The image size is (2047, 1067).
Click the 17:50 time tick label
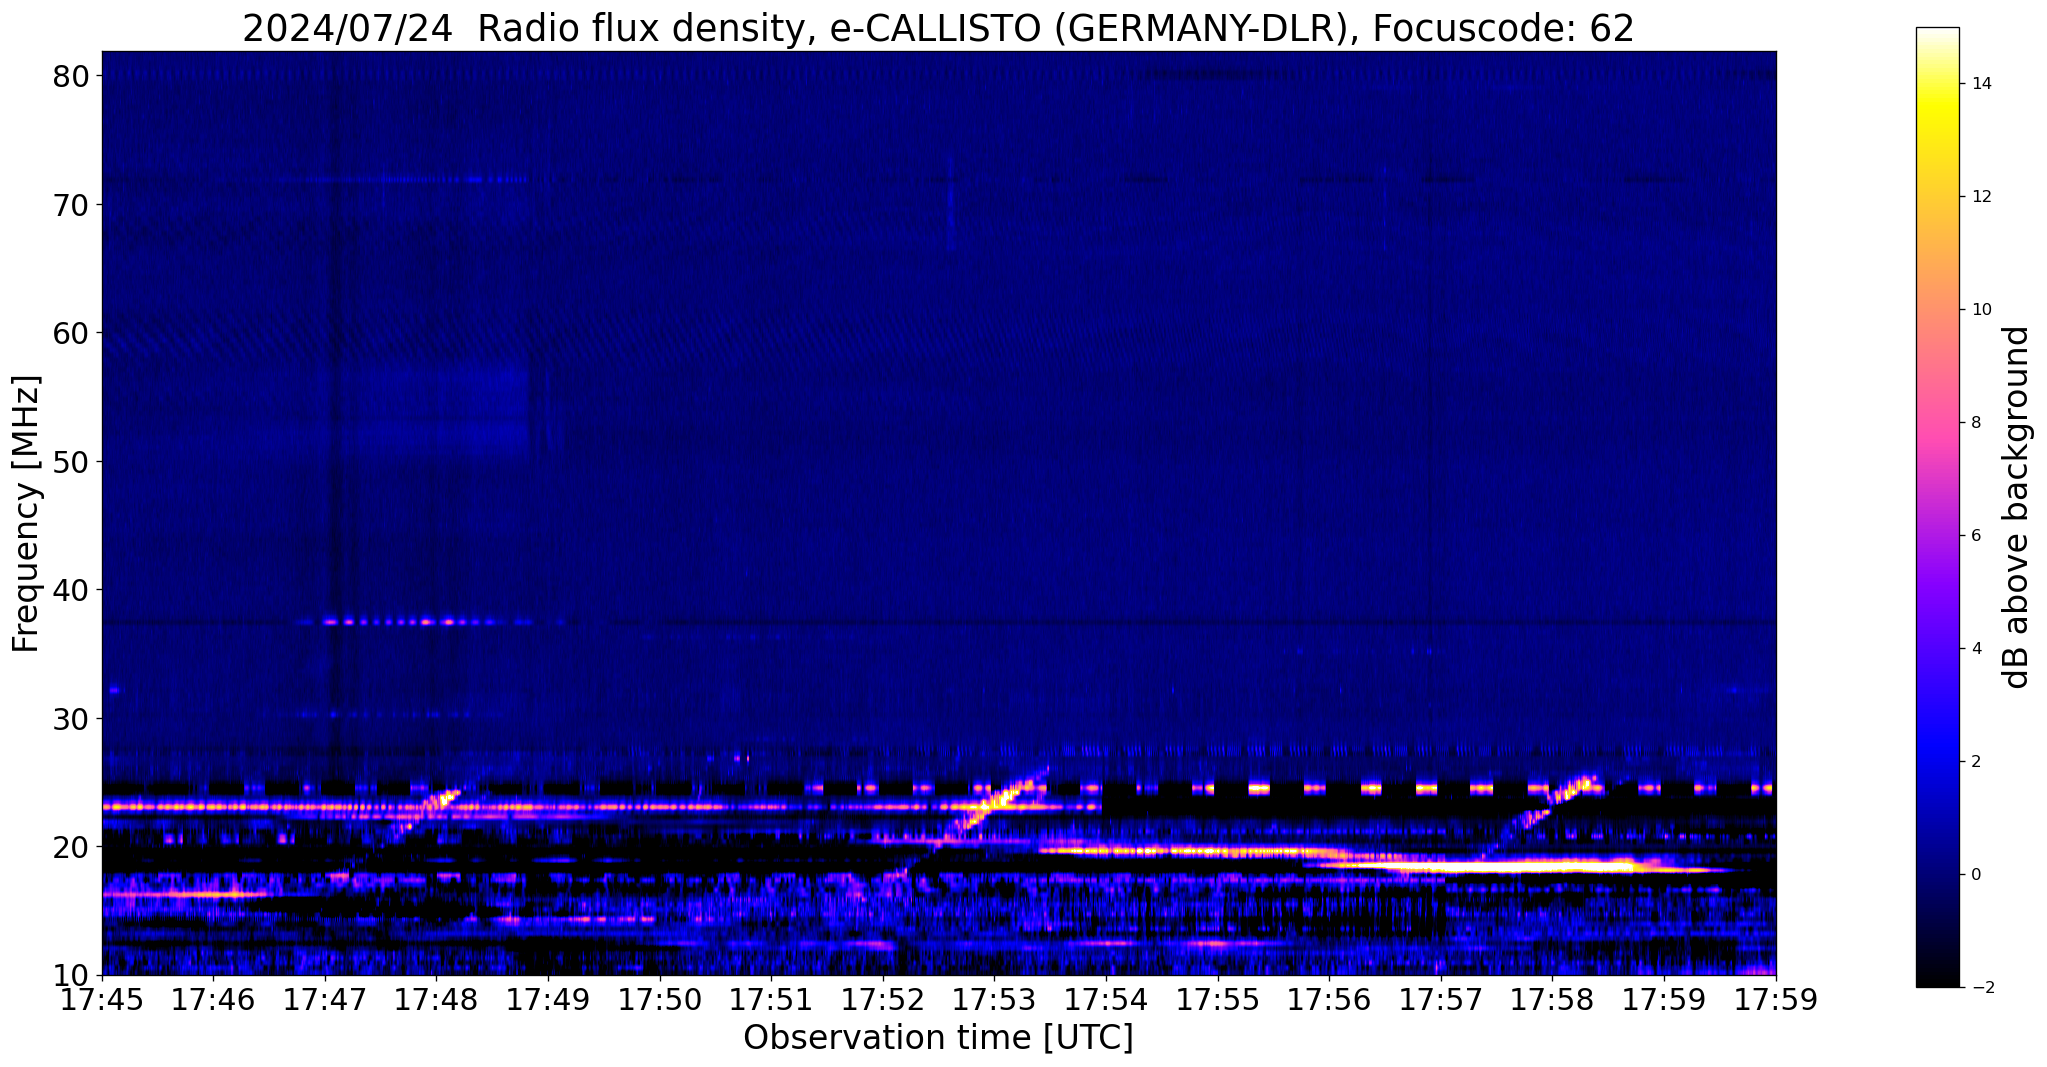pyautogui.click(x=660, y=1000)
